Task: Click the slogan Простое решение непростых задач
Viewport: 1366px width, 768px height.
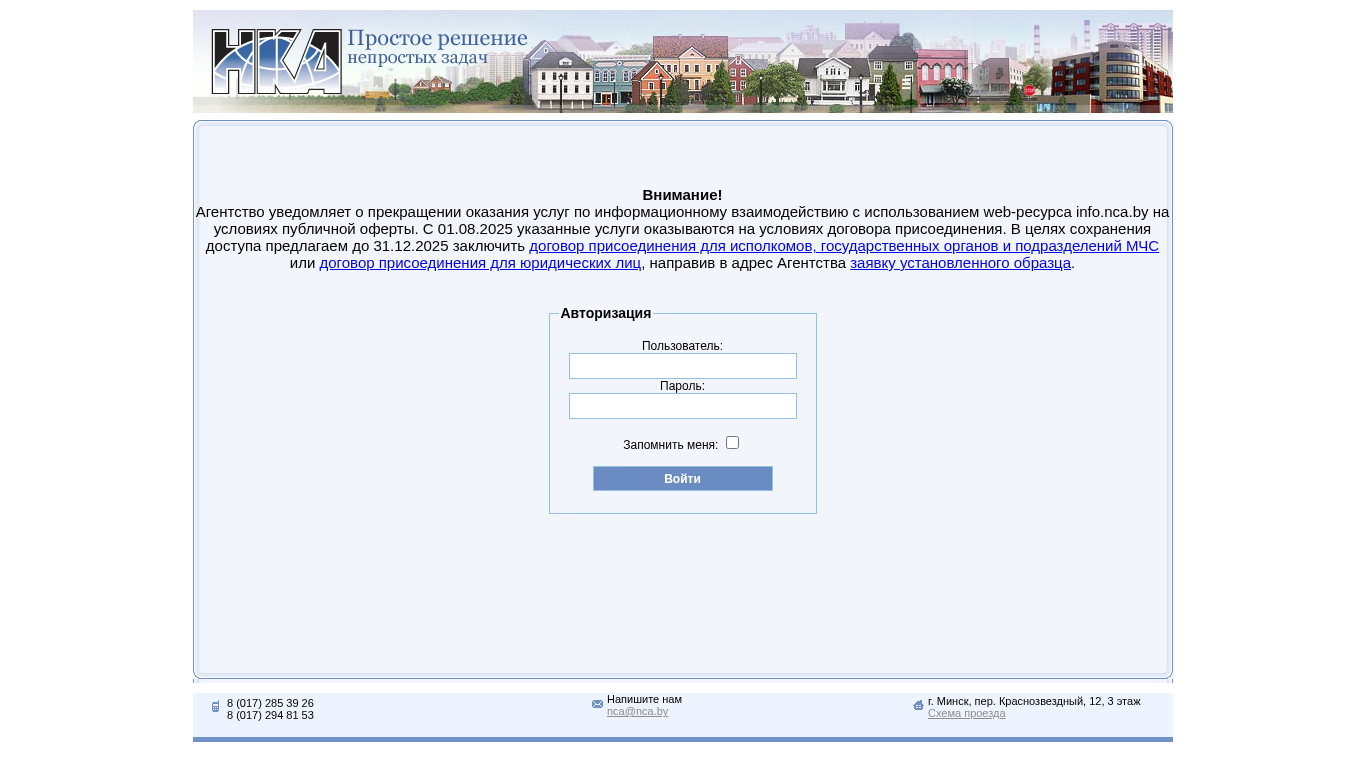Action: tap(437, 48)
